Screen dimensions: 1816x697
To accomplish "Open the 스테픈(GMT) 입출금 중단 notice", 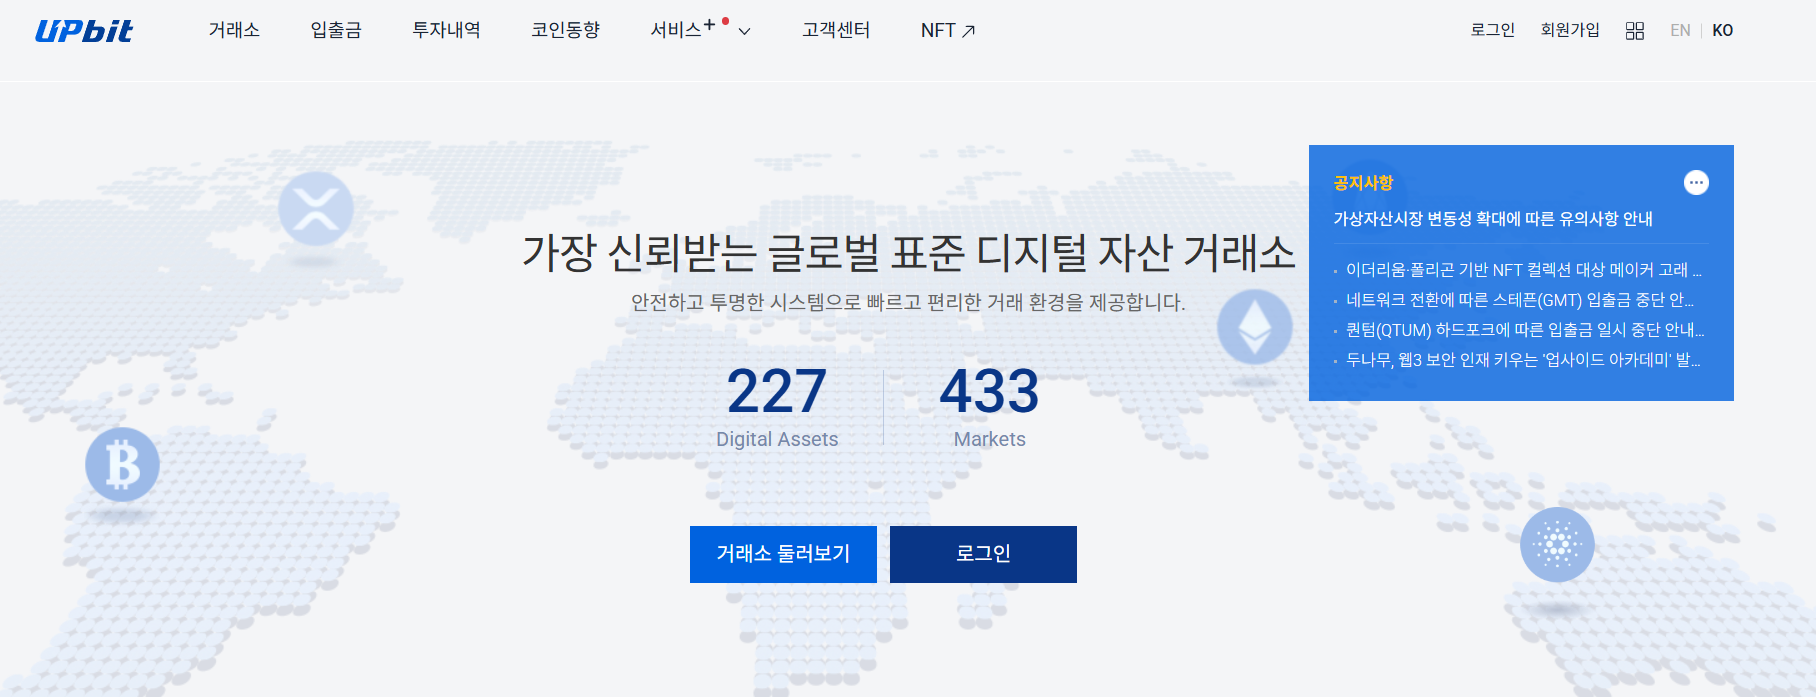I will point(1519,300).
